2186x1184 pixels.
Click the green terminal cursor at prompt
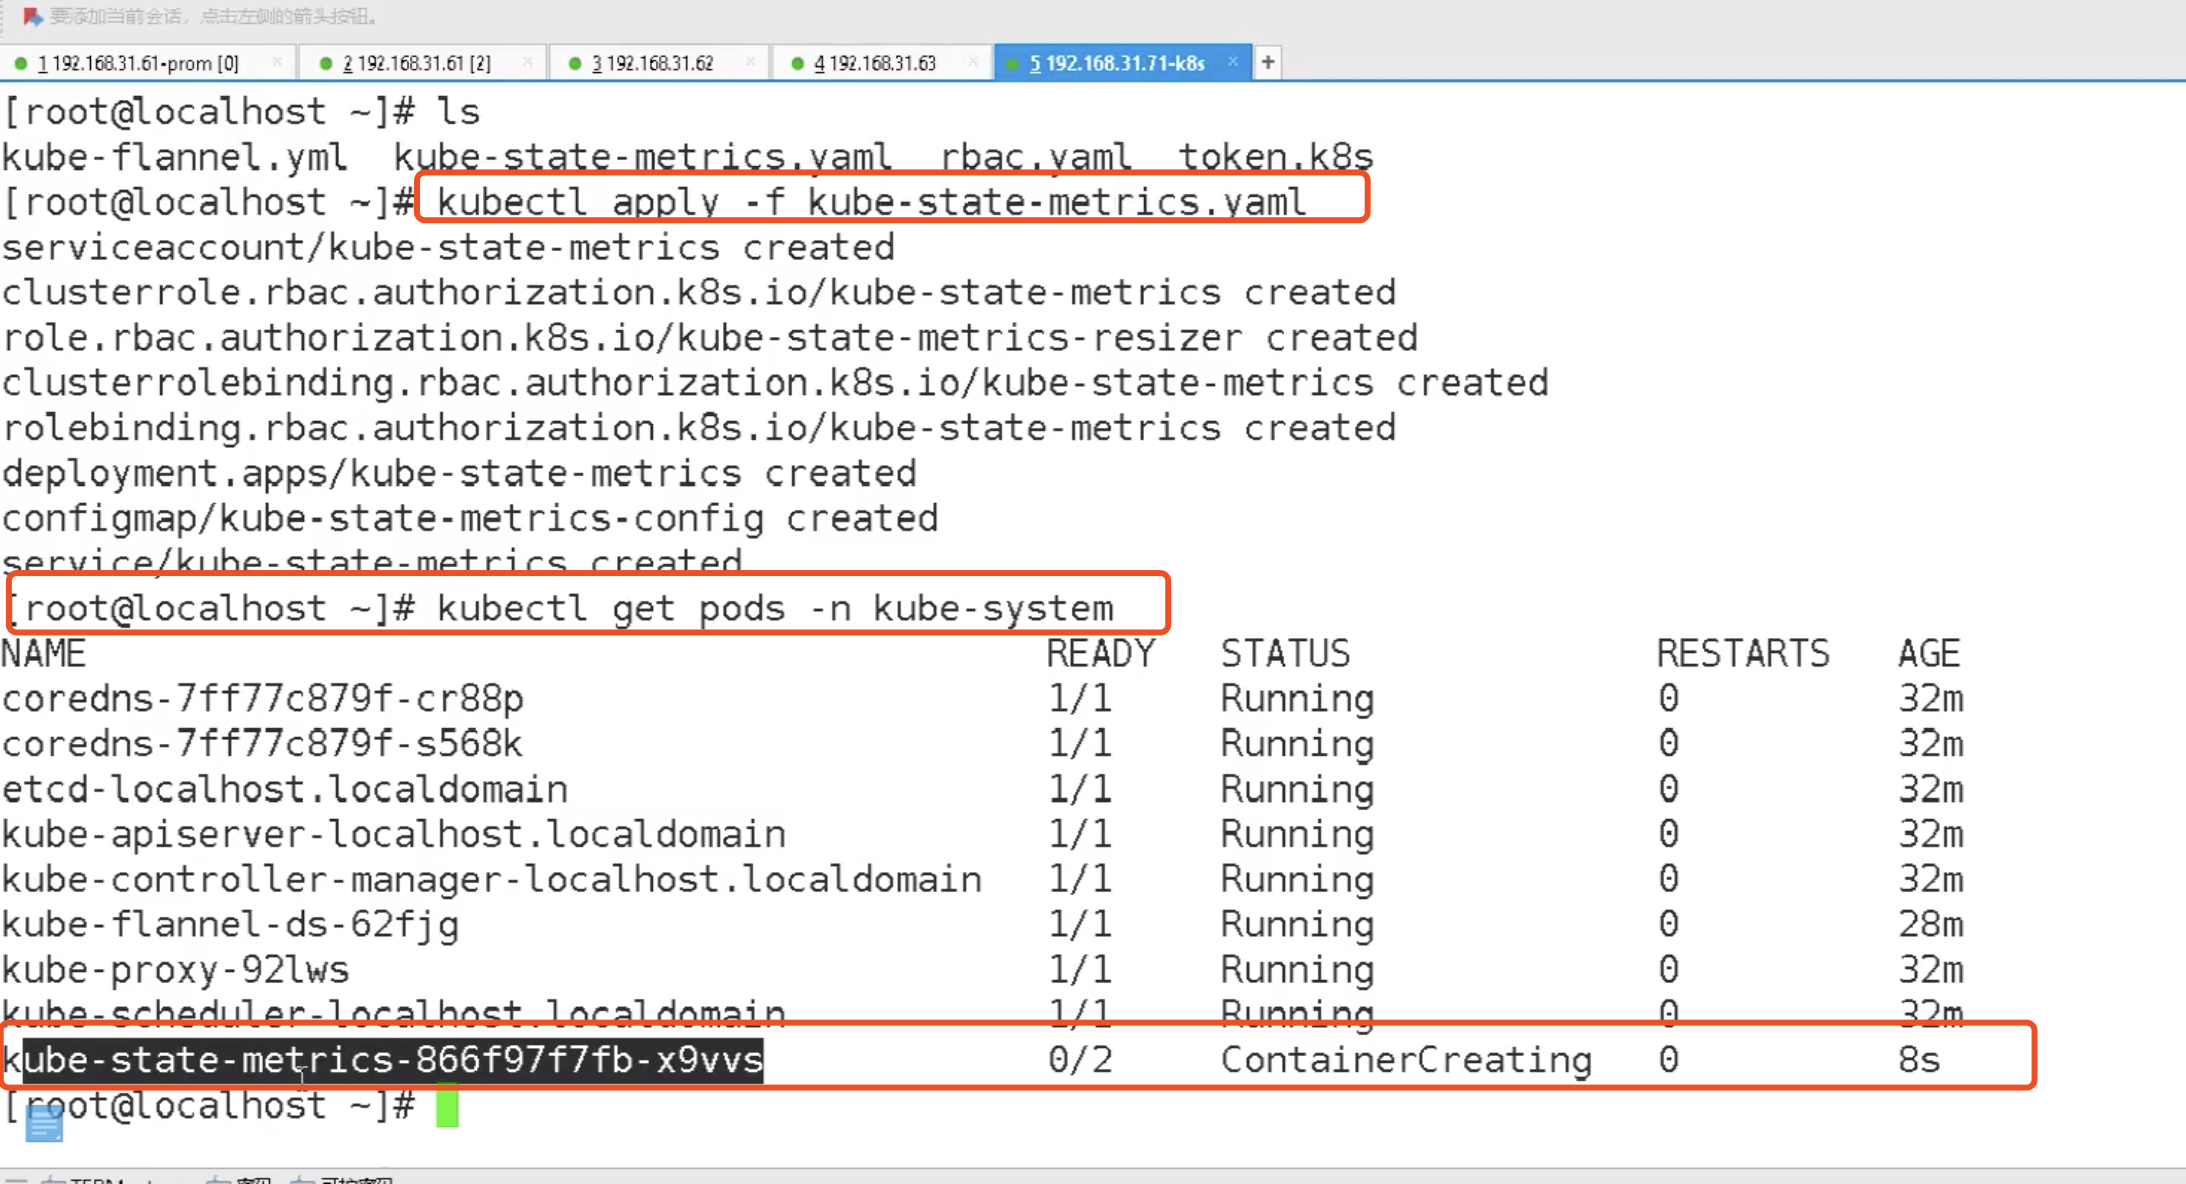(447, 1106)
